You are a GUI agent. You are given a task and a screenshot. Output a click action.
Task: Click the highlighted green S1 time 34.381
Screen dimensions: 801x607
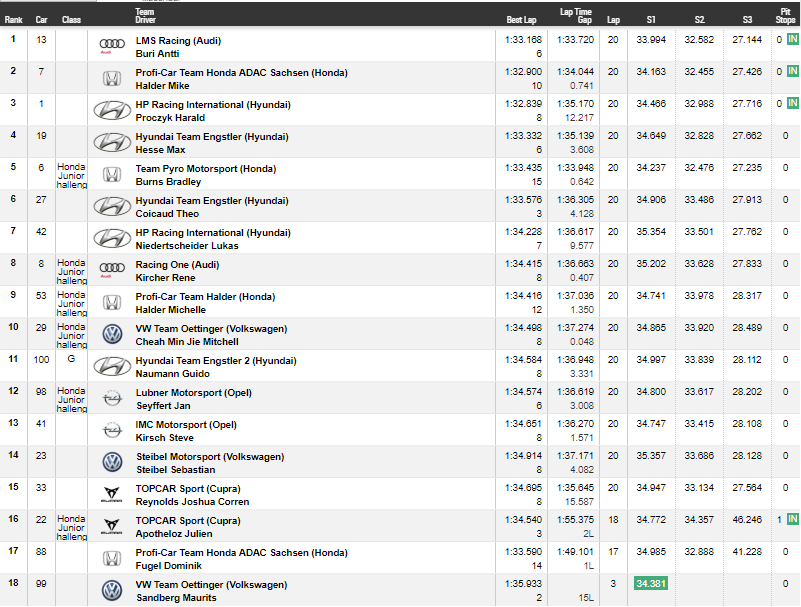[651, 583]
